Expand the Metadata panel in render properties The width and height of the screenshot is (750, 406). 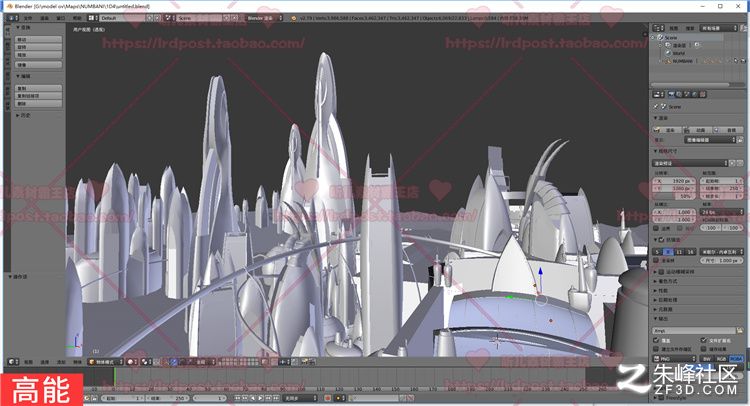661,309
